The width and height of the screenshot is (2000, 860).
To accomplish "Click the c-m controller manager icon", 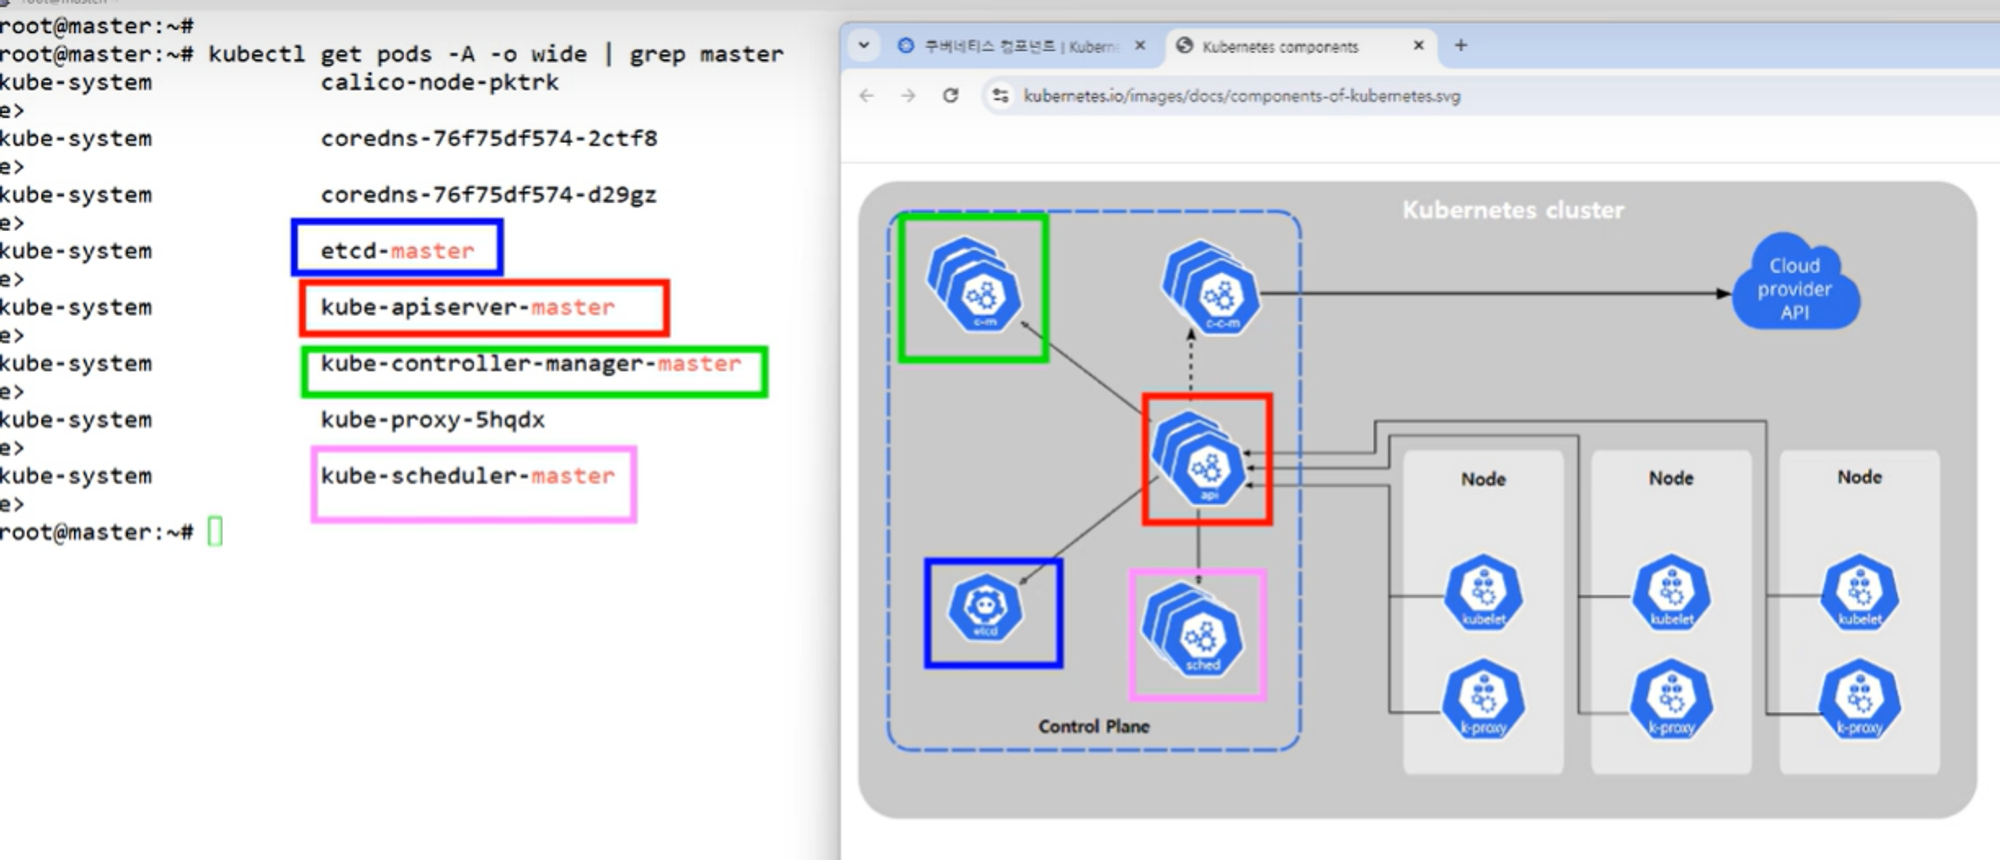I will pos(975,285).
